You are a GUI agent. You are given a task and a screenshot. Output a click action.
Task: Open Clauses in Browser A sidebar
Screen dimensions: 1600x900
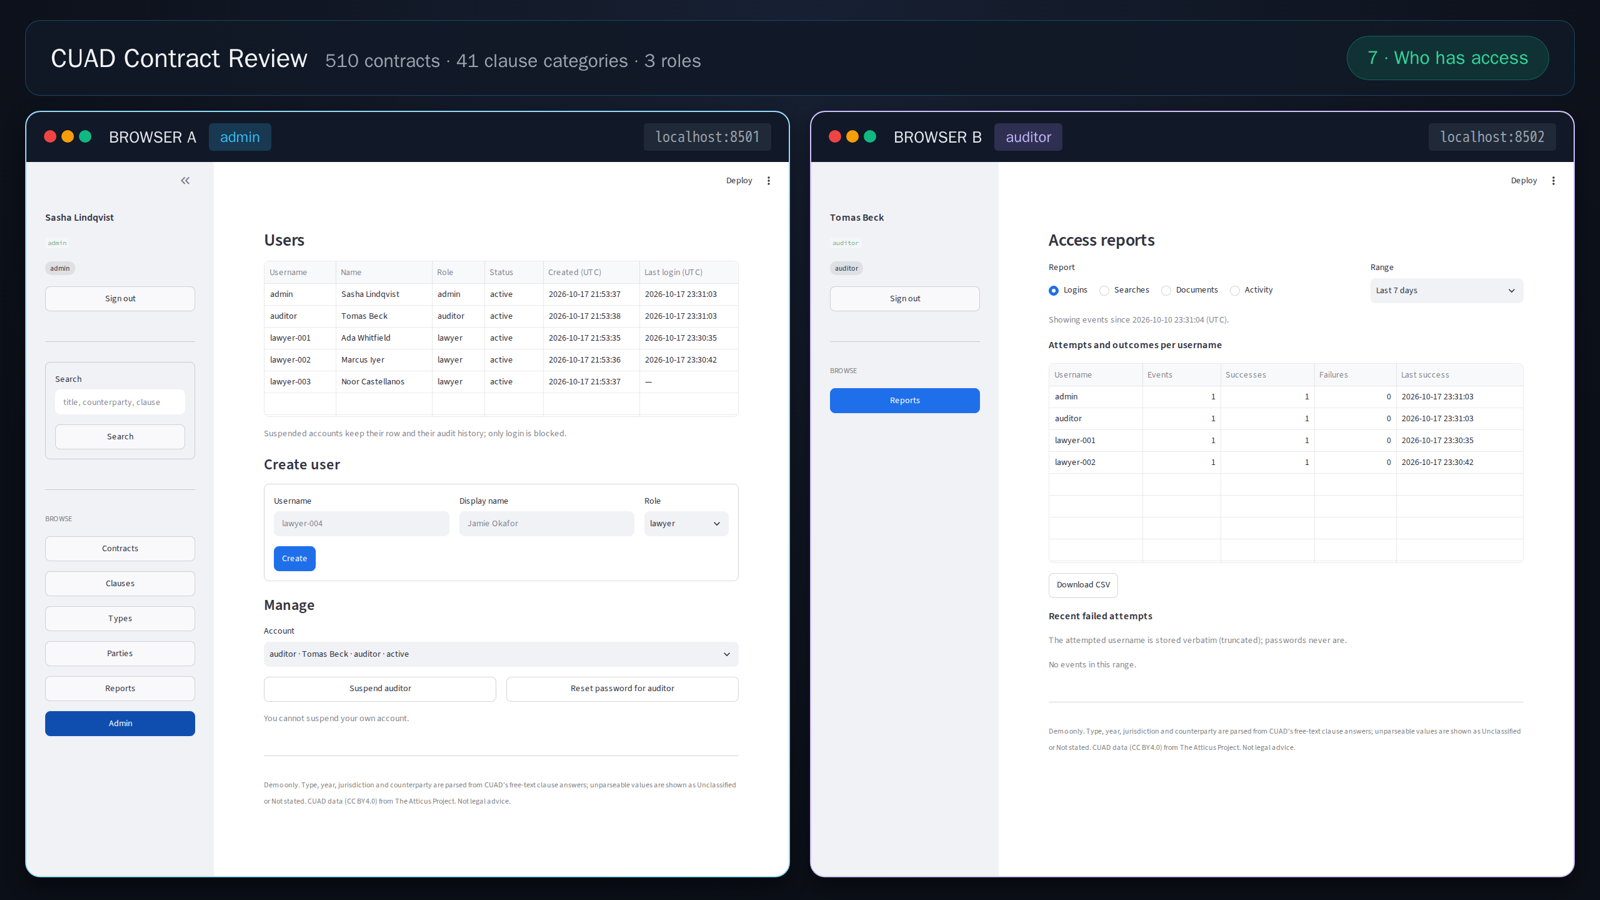click(x=120, y=584)
